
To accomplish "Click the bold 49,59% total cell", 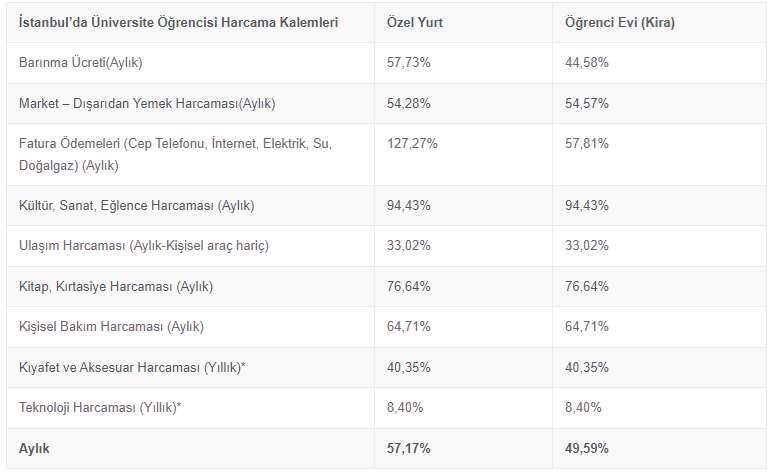I will pos(586,449).
